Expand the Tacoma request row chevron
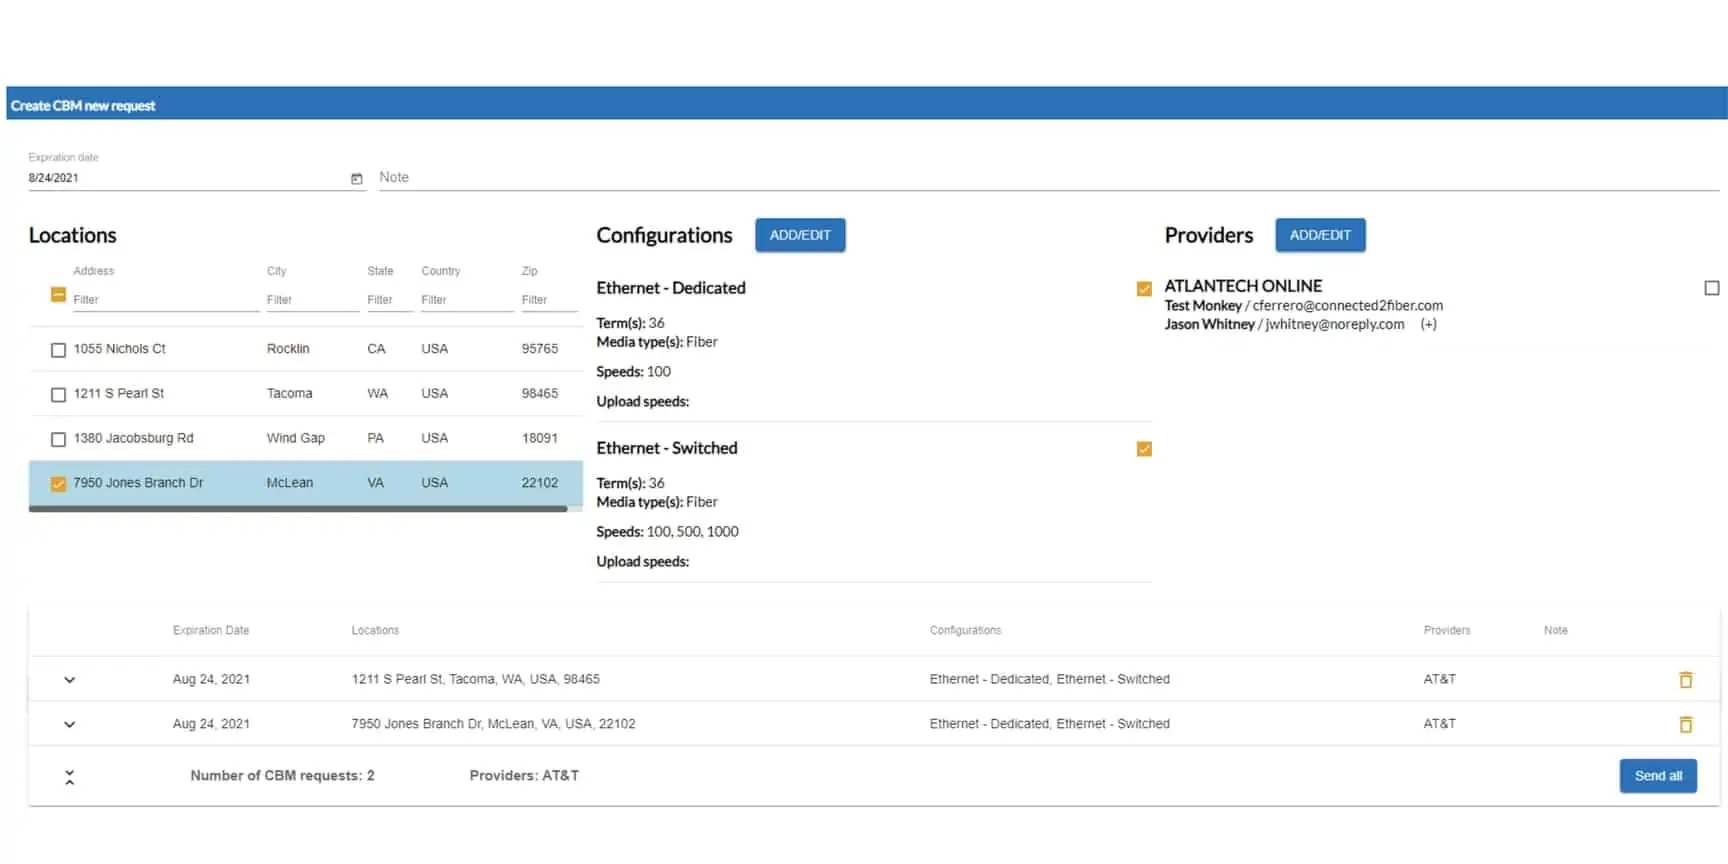Screen dimensions: 1728x864 pos(69,680)
